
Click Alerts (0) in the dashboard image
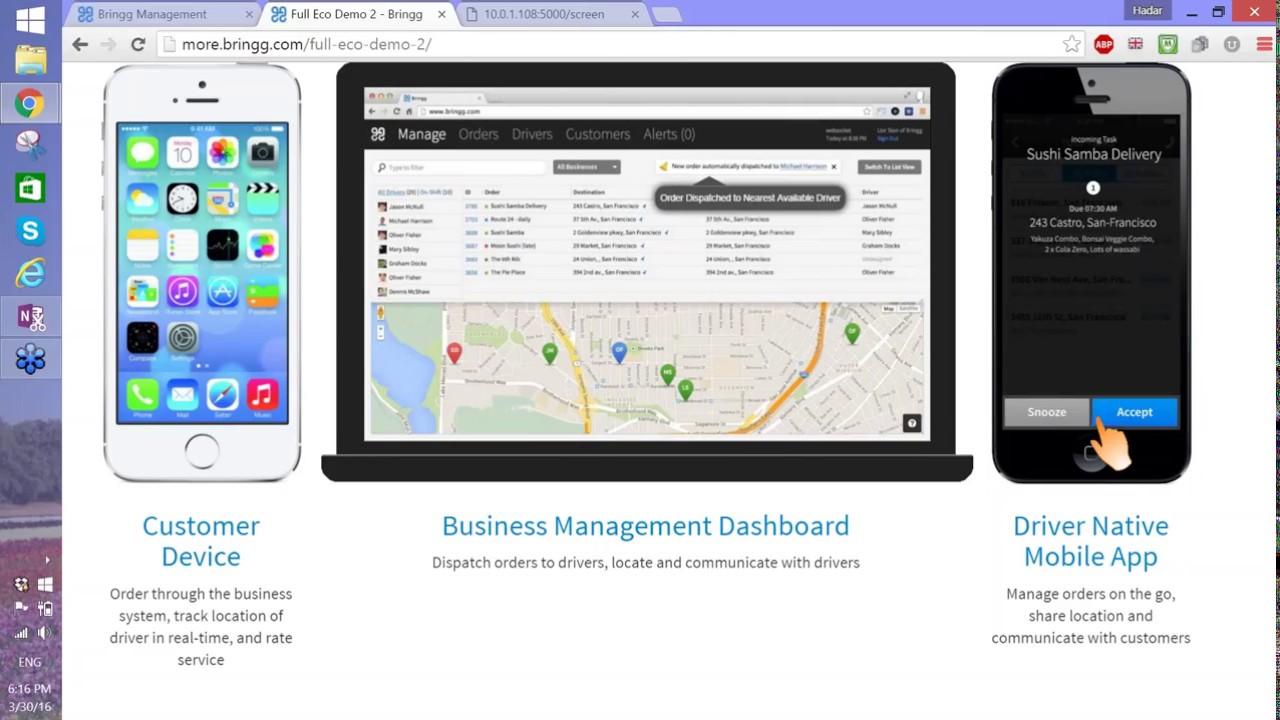[x=669, y=134]
